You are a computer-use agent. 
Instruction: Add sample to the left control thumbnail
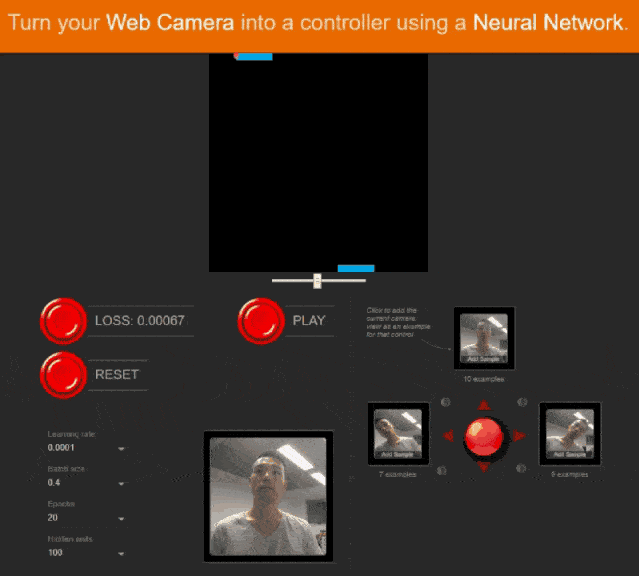[398, 434]
